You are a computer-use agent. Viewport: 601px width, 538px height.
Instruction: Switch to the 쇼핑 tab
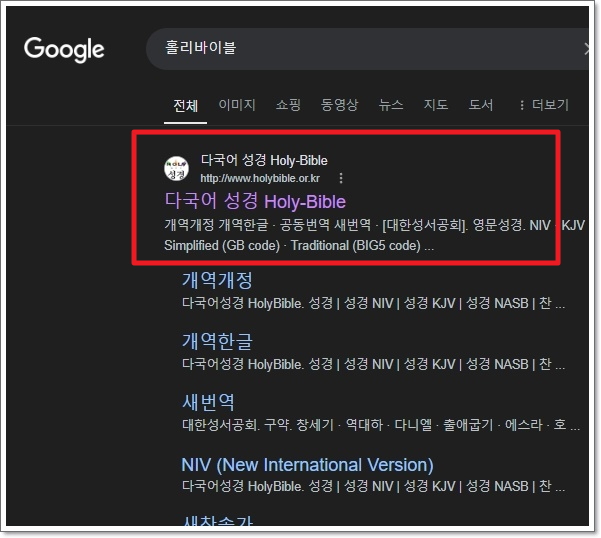pyautogui.click(x=288, y=105)
